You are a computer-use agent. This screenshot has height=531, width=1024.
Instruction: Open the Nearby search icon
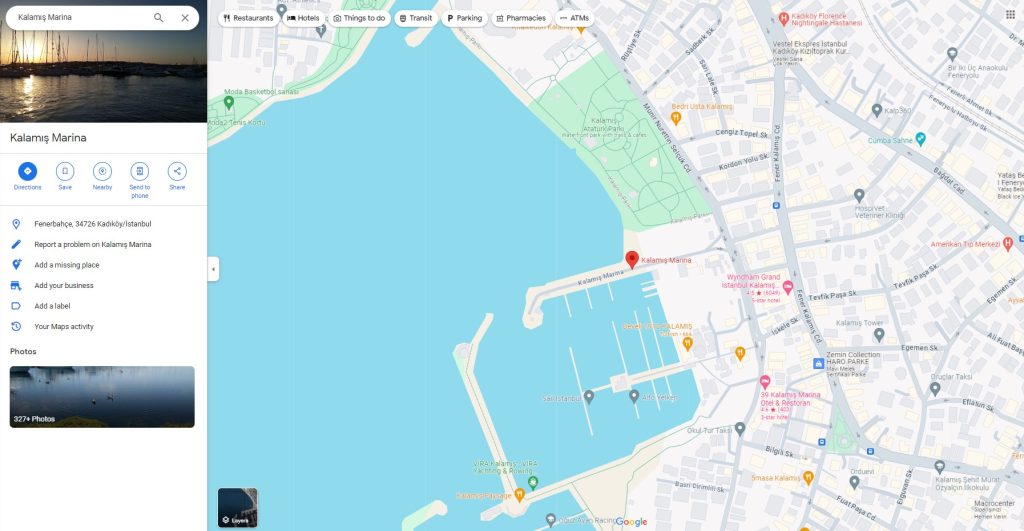102,171
